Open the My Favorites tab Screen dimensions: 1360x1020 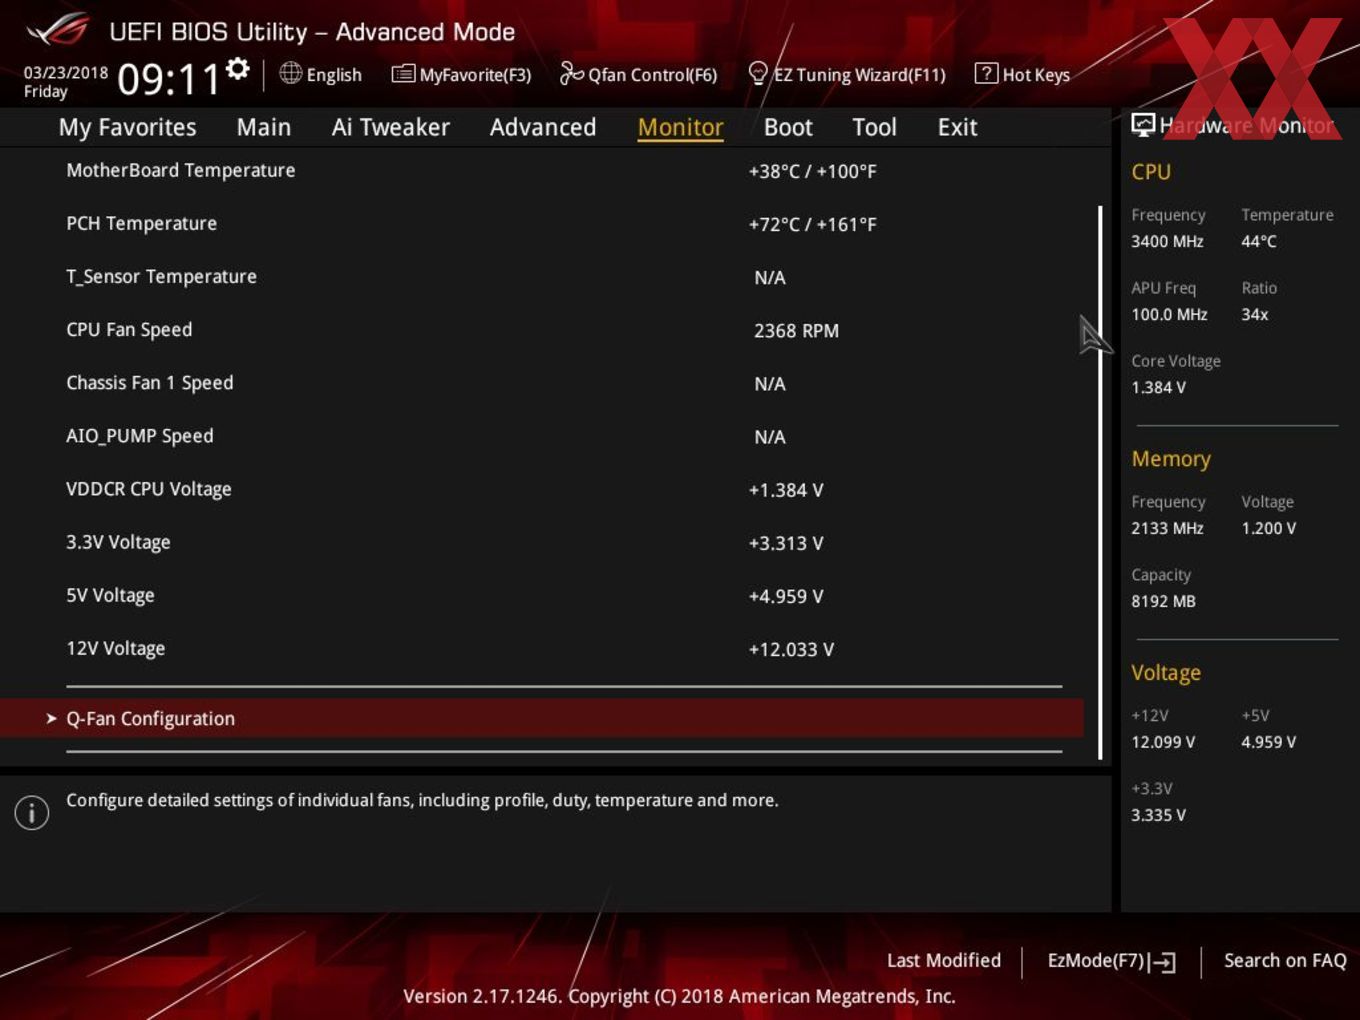[x=127, y=127]
